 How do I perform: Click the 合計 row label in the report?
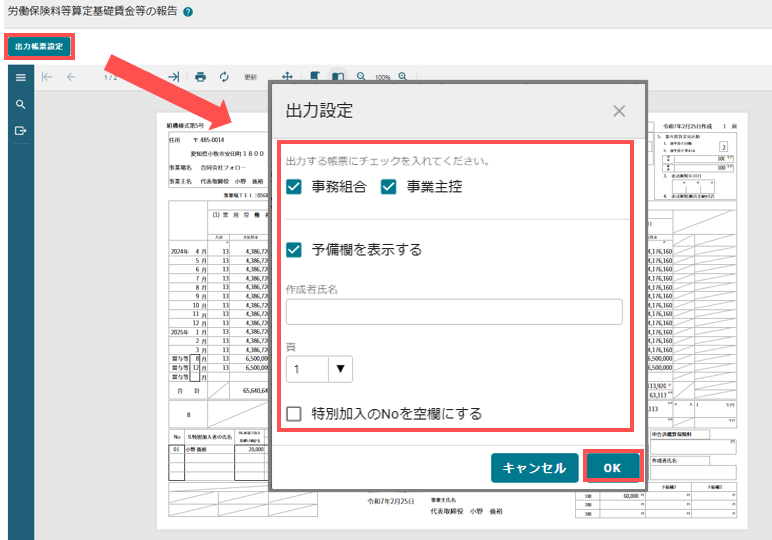pos(188,391)
